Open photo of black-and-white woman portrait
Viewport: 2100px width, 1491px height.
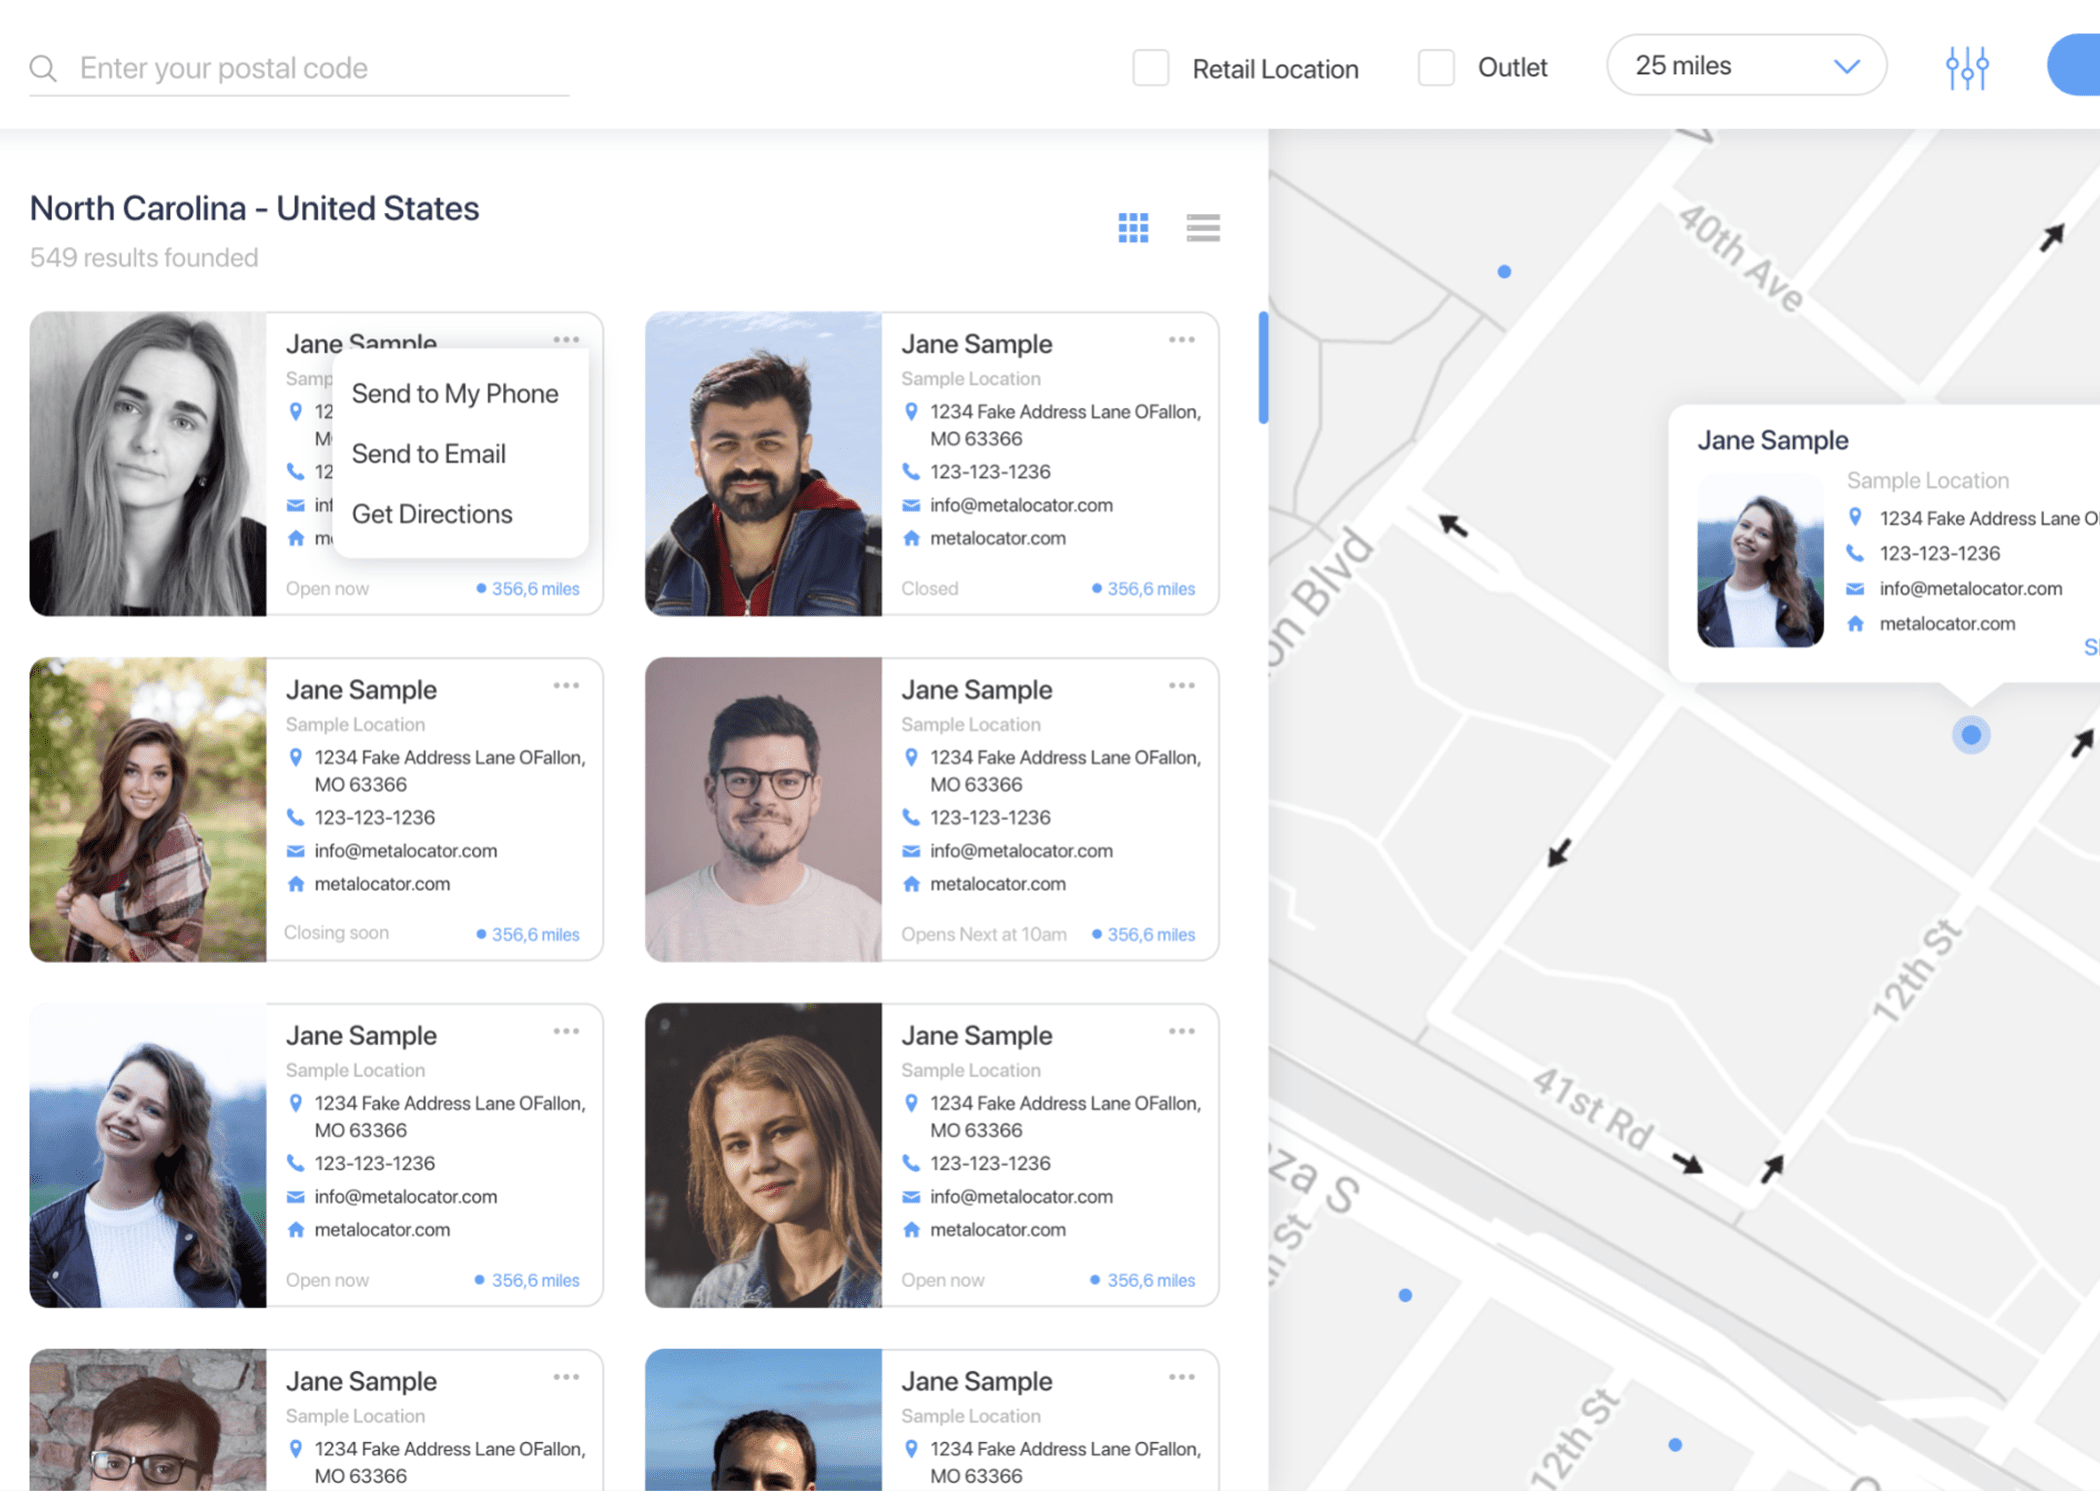click(148, 464)
